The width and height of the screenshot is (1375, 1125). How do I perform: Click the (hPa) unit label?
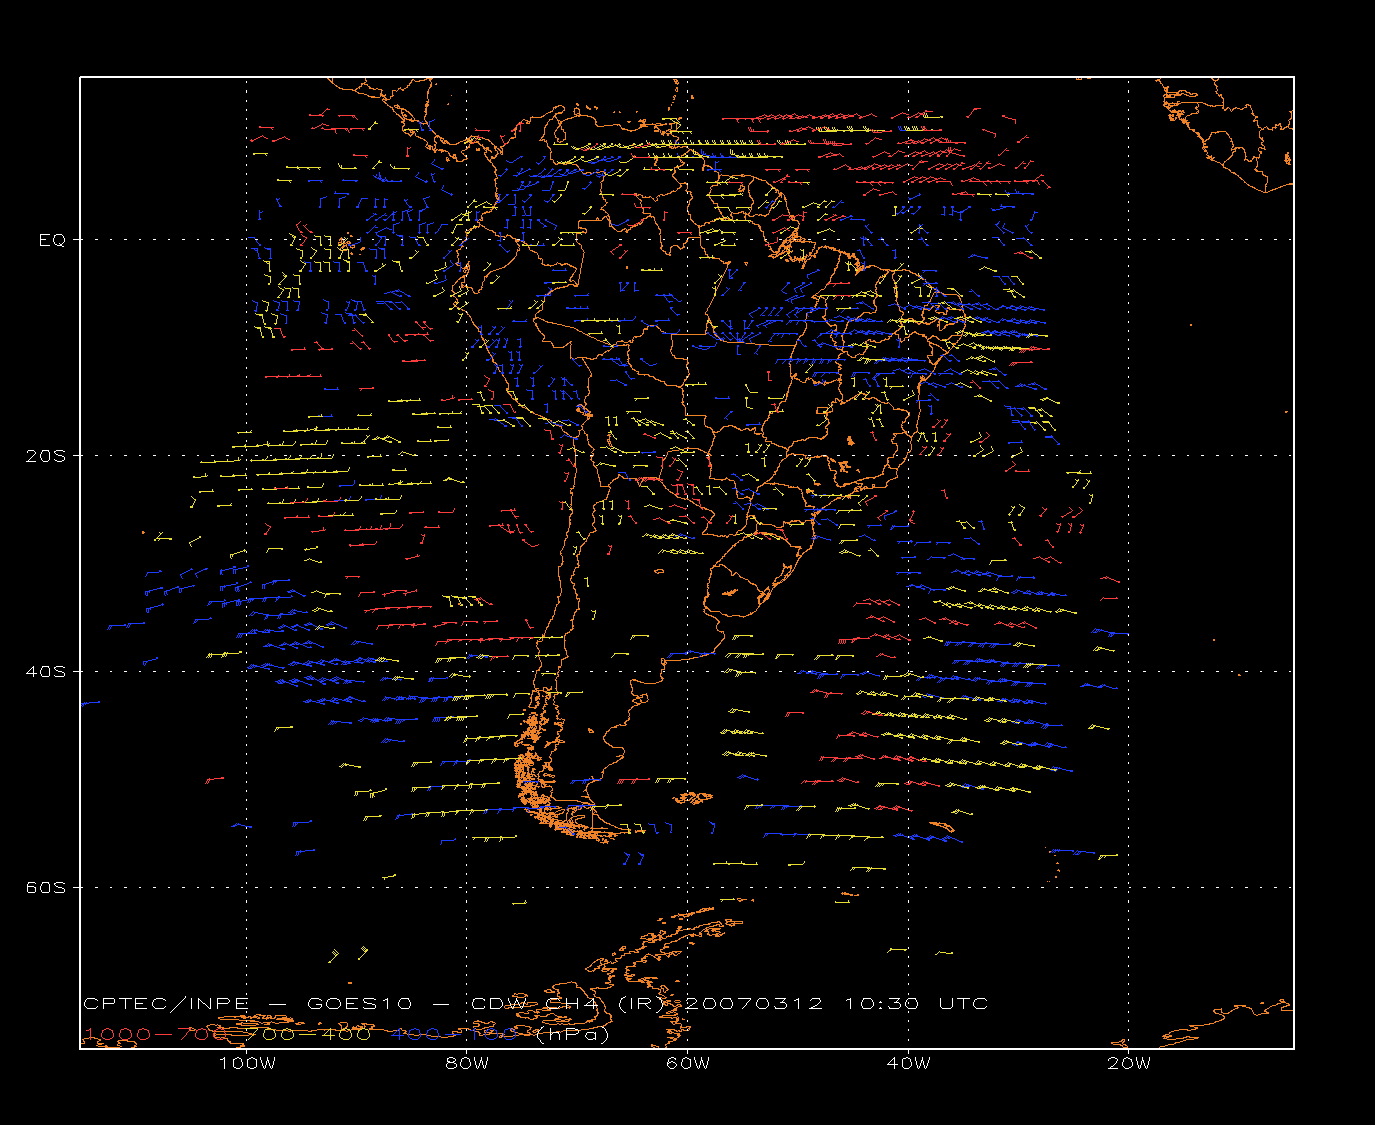(572, 1035)
